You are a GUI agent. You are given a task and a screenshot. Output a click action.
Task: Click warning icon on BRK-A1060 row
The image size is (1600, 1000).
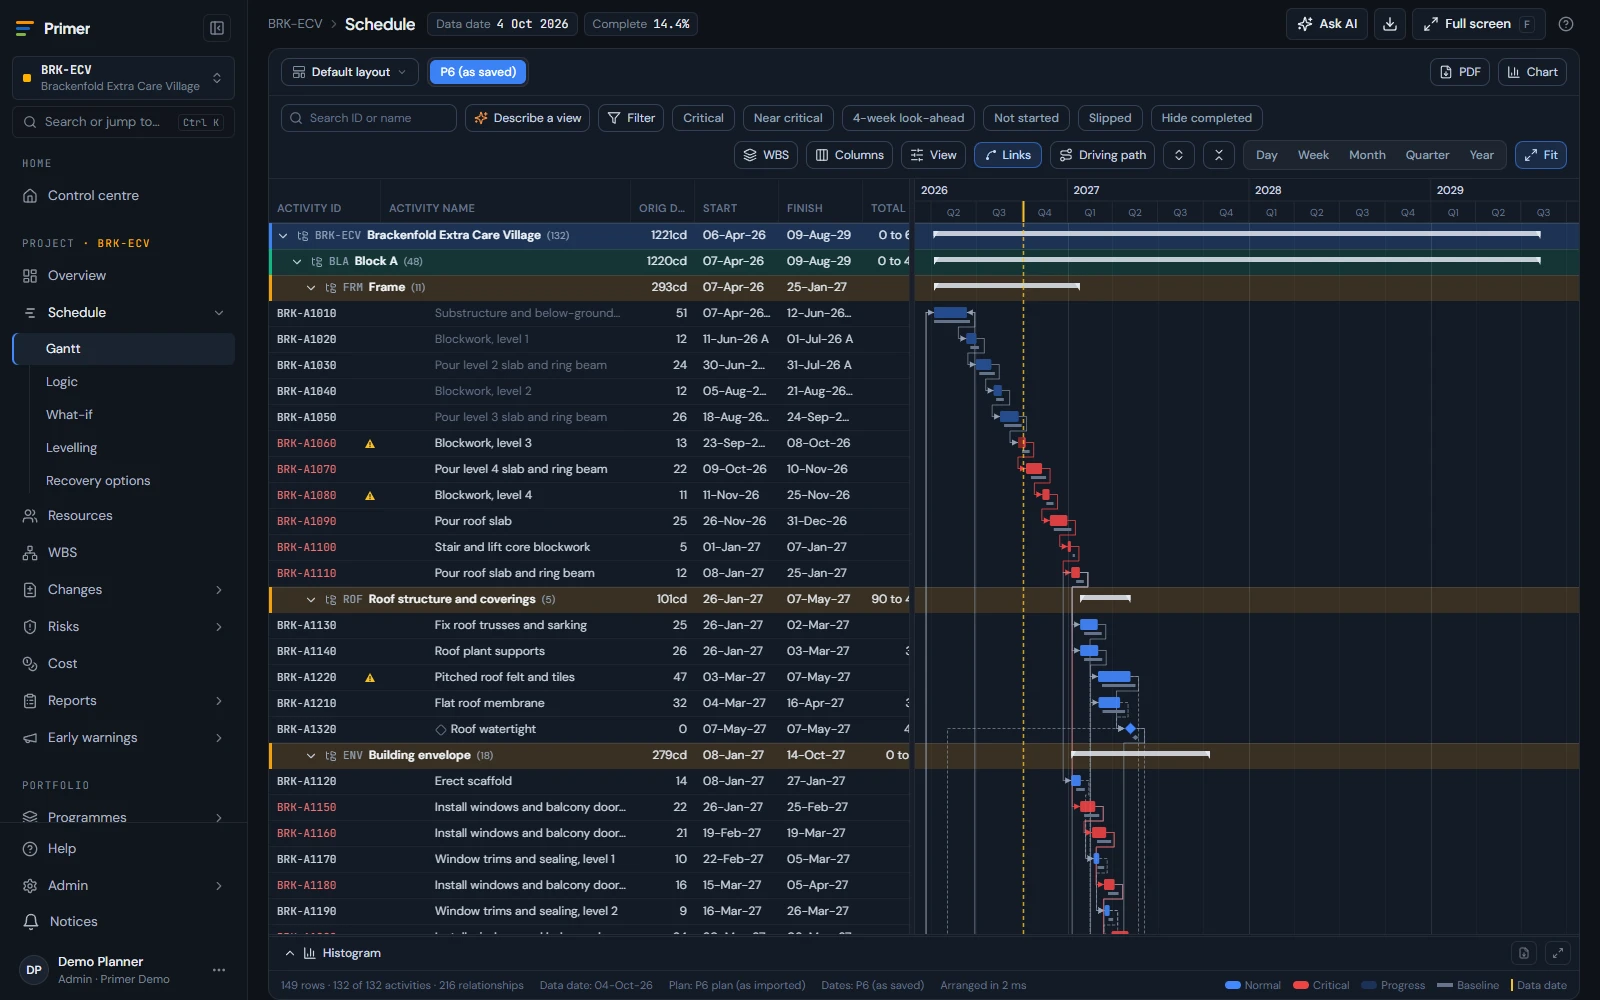pos(370,443)
